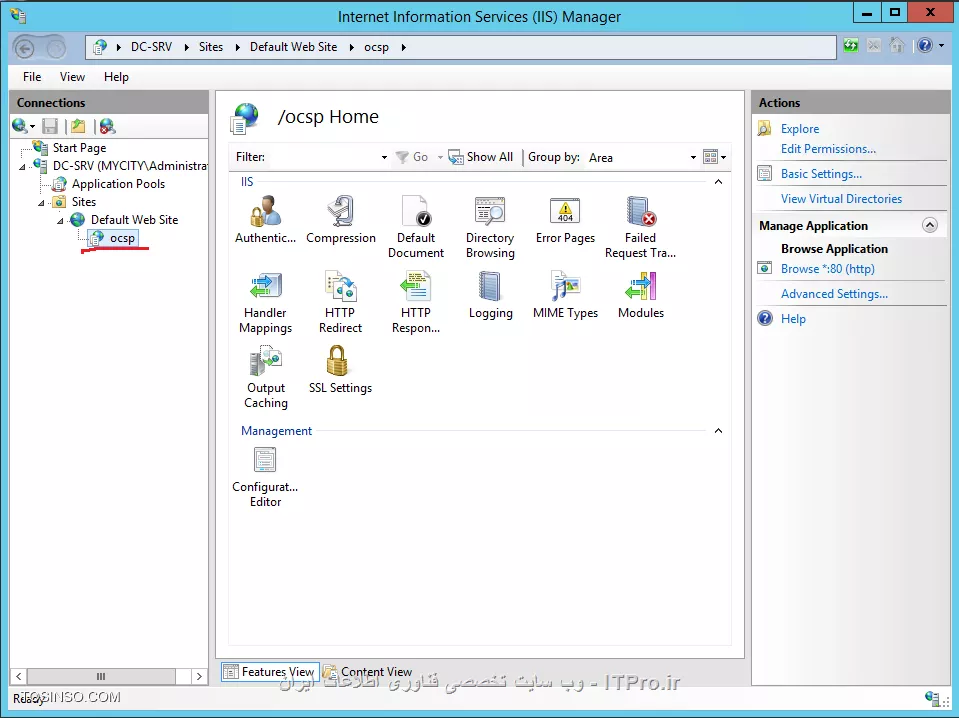
Task: Open the File menu
Action: (32, 76)
